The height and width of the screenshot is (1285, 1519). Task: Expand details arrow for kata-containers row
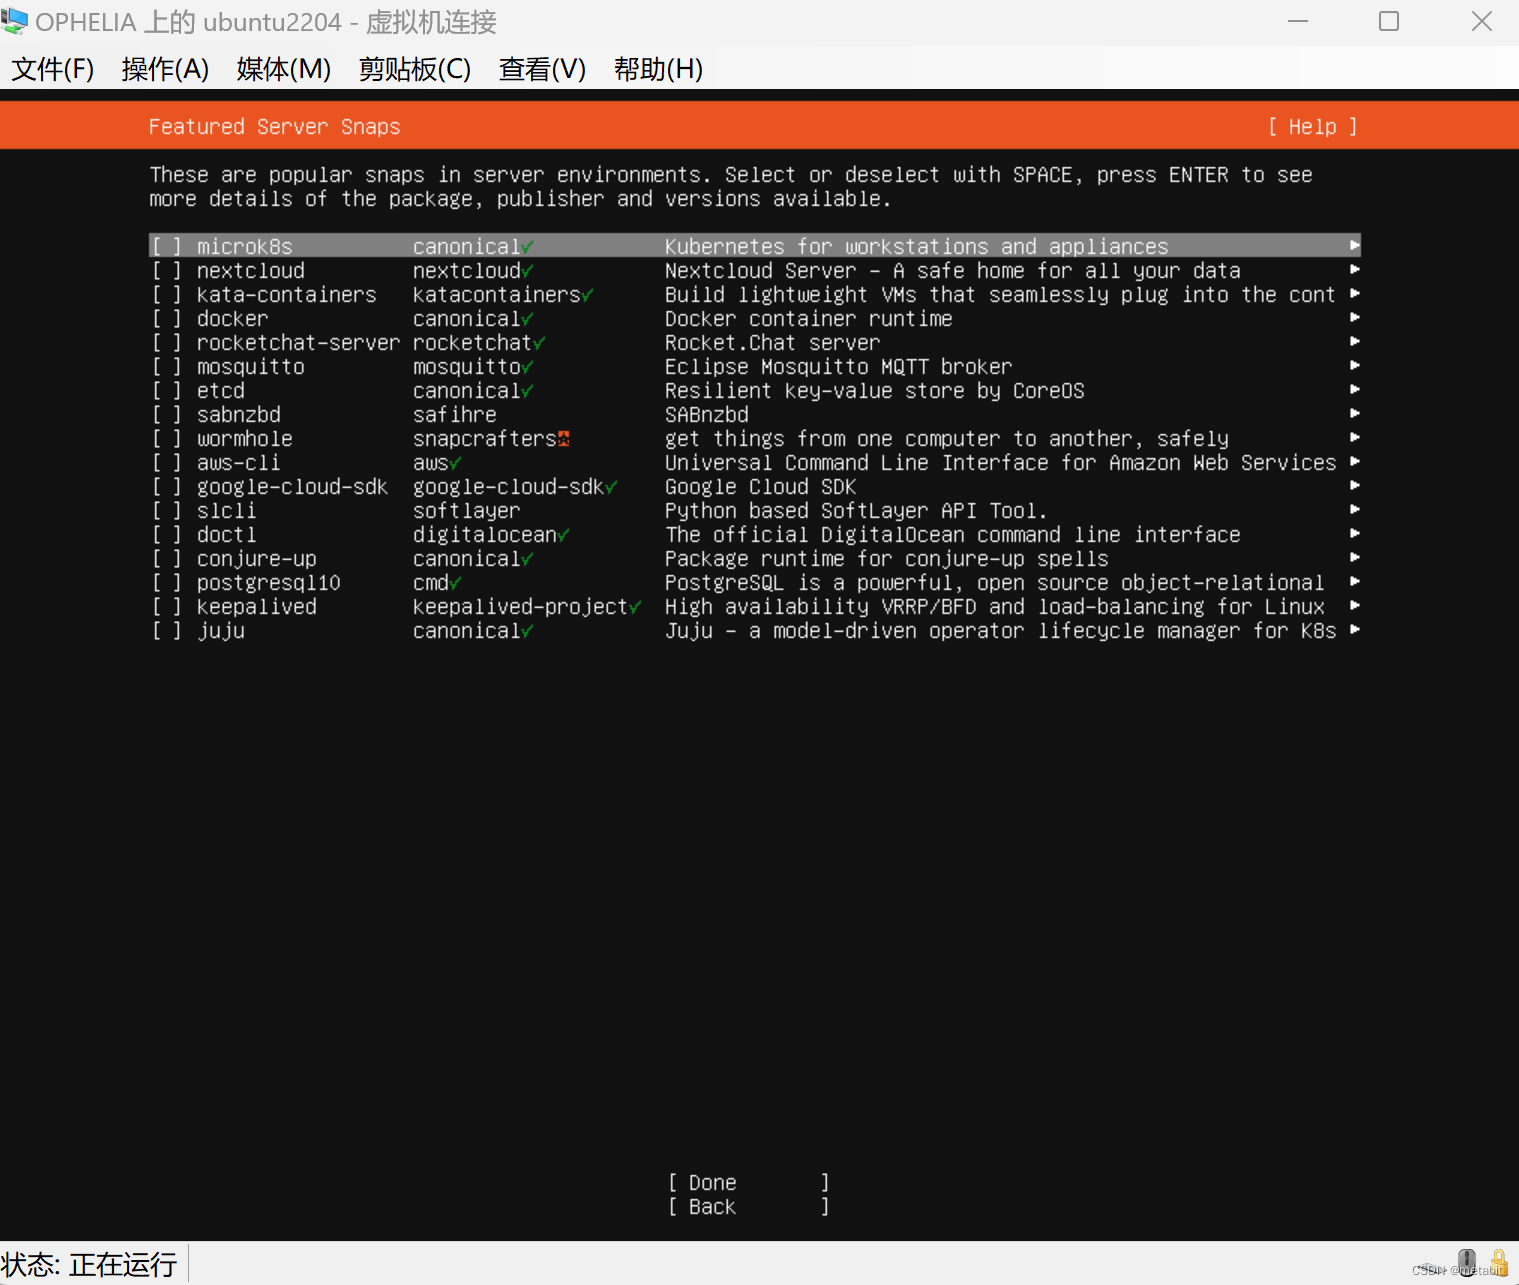(1355, 293)
